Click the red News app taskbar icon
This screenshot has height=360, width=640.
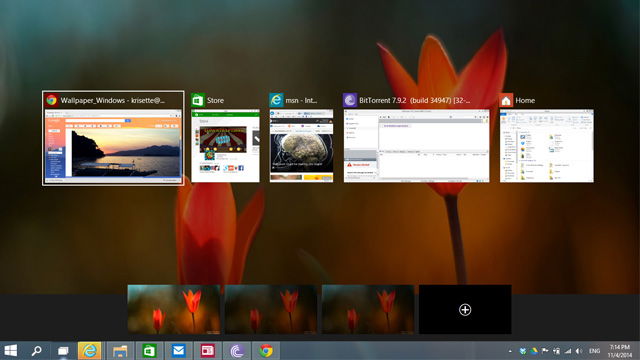(208, 351)
